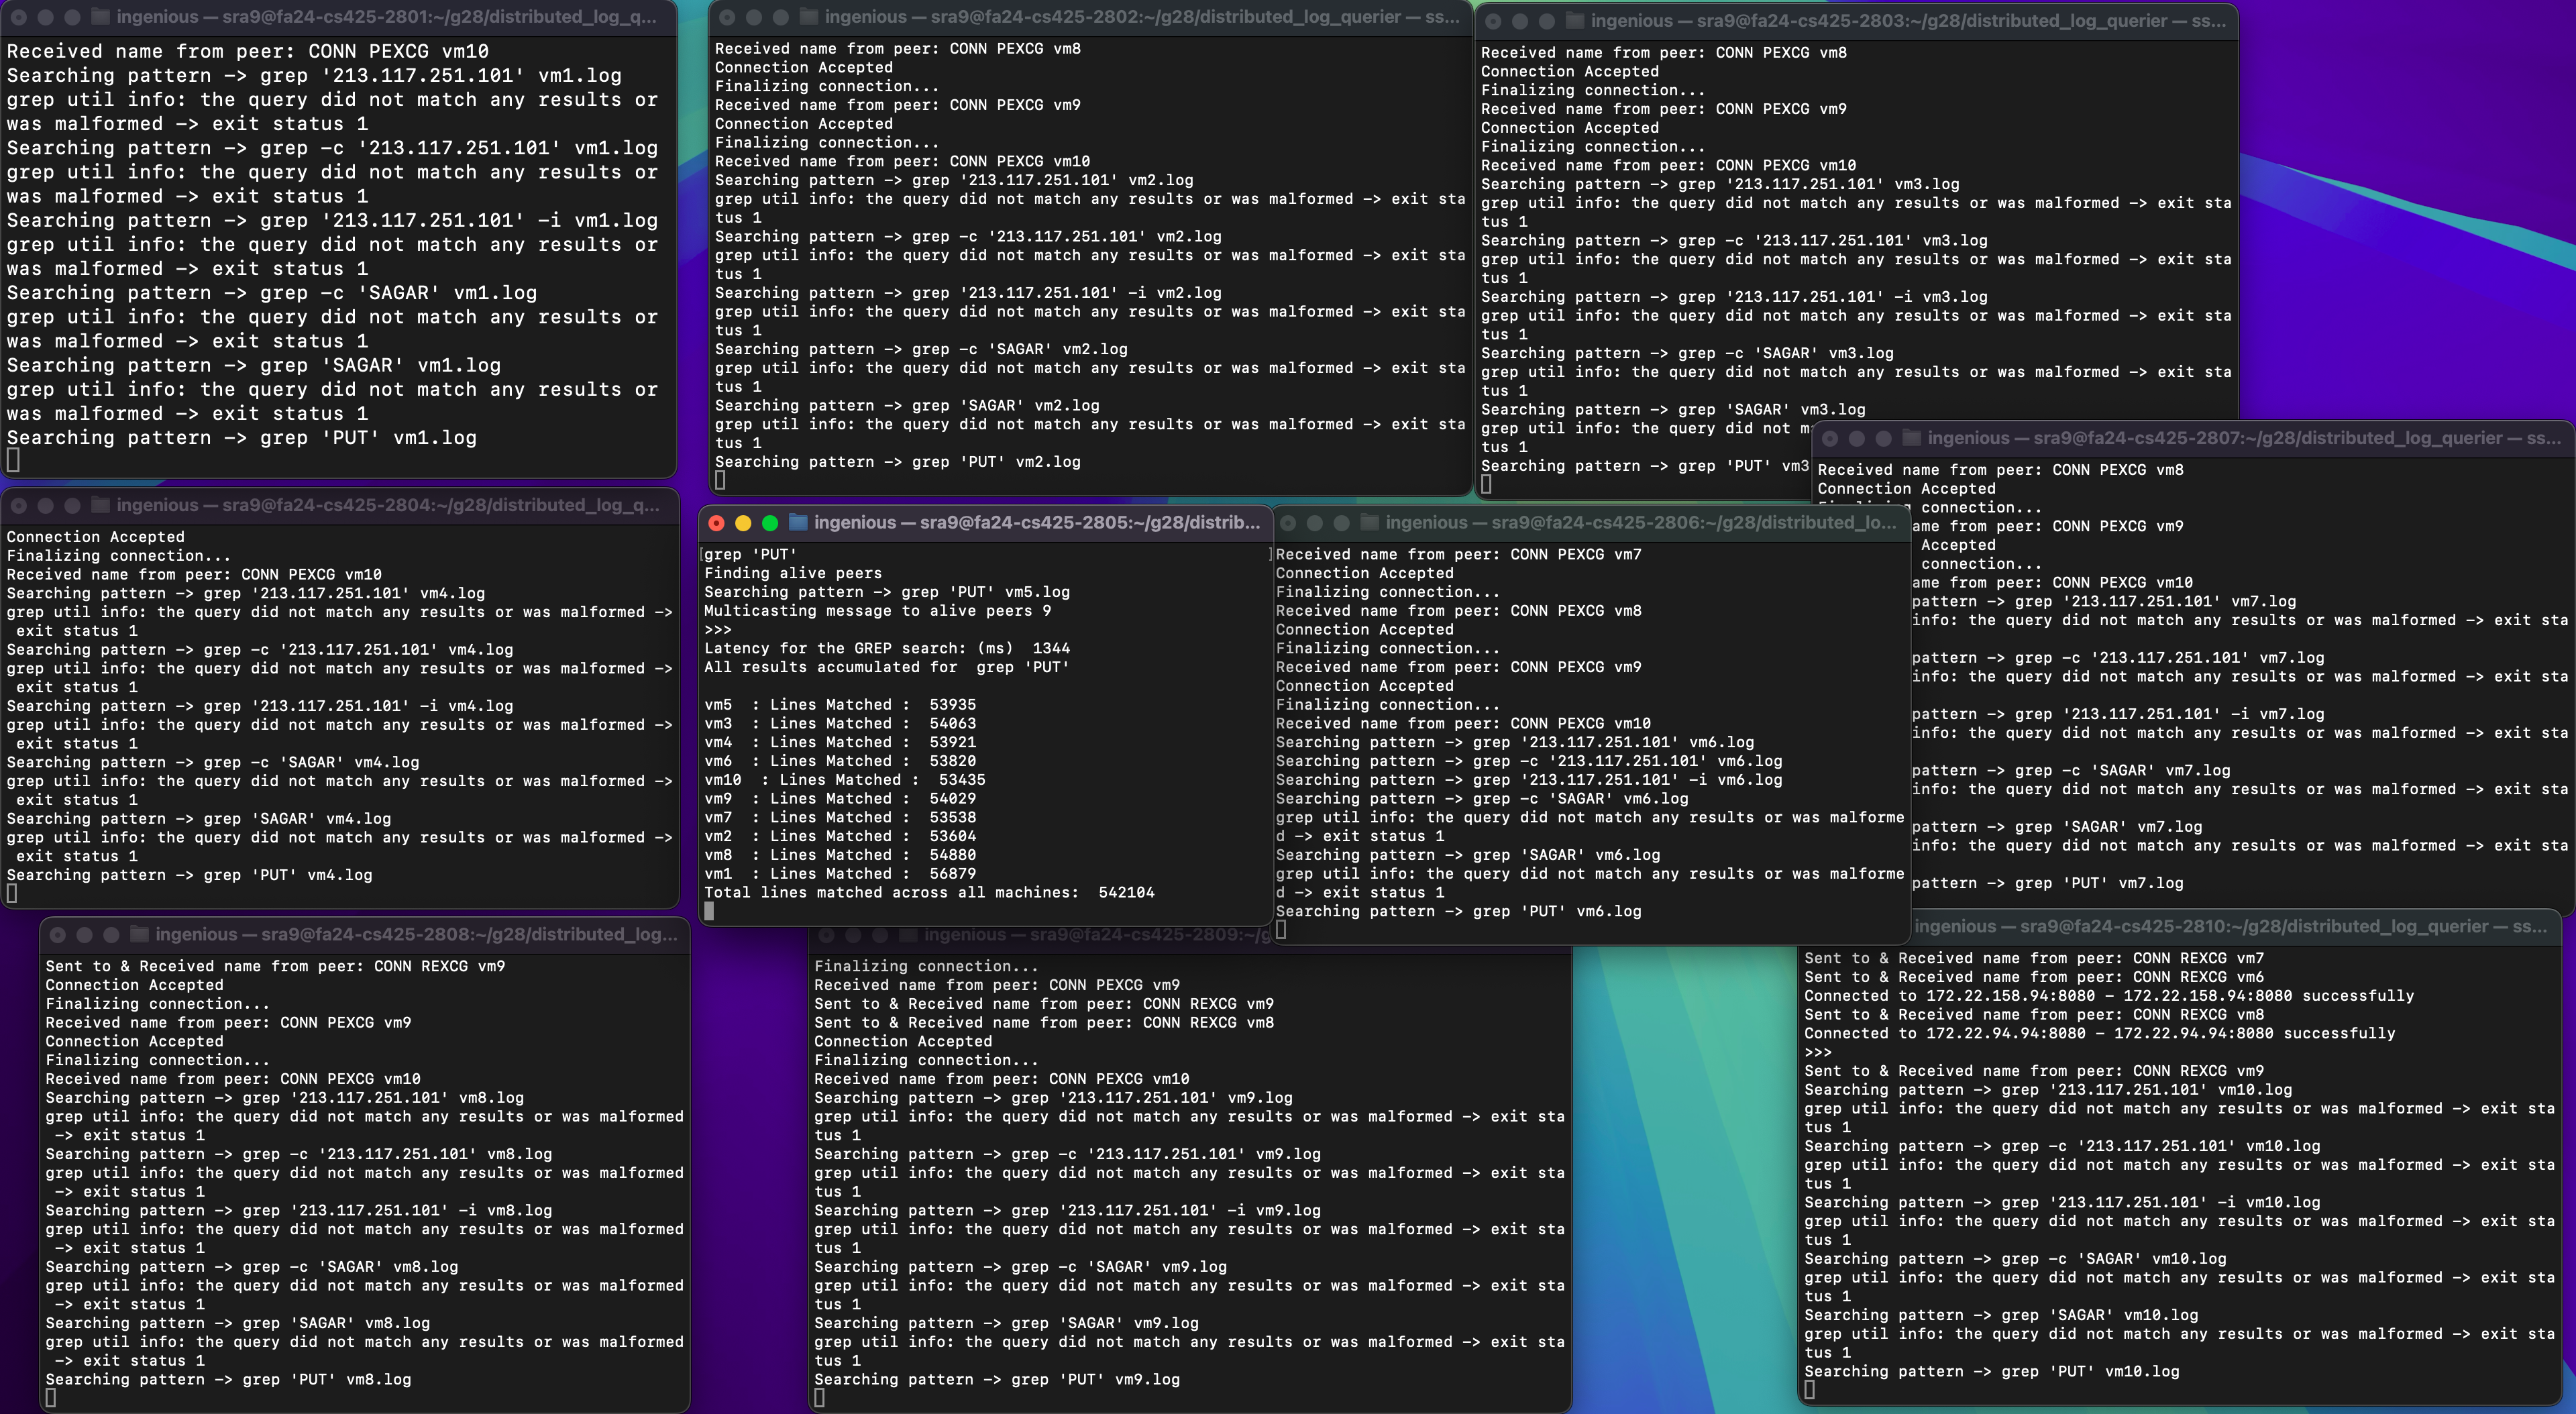Click the cursor block in the 2805 terminal
The width and height of the screenshot is (2576, 1414).
tap(709, 911)
